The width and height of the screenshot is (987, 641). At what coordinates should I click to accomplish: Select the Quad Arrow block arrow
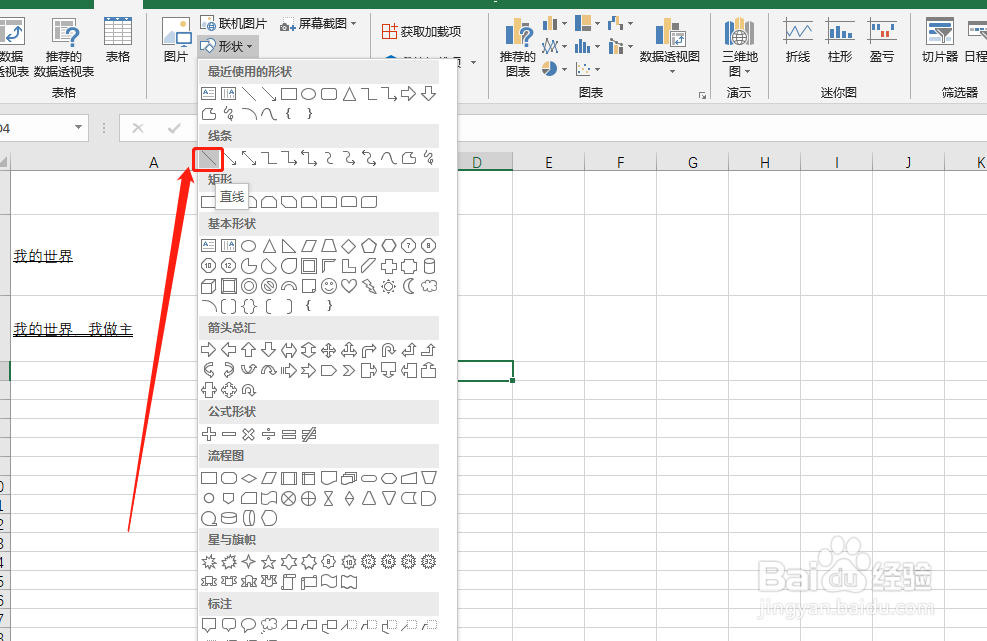pyautogui.click(x=329, y=349)
